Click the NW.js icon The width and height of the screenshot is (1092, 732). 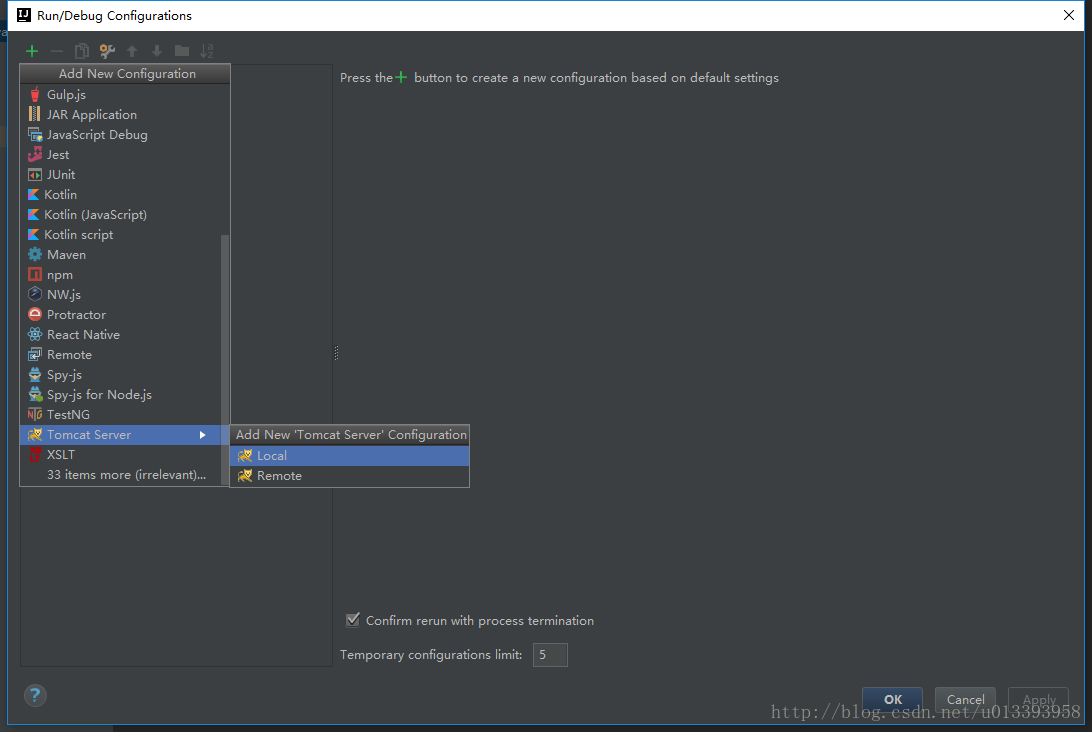pos(35,295)
